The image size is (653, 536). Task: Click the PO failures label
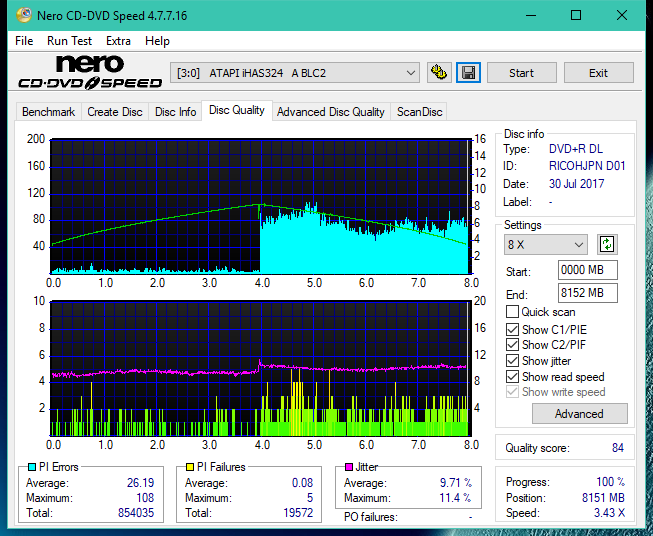pos(371,517)
